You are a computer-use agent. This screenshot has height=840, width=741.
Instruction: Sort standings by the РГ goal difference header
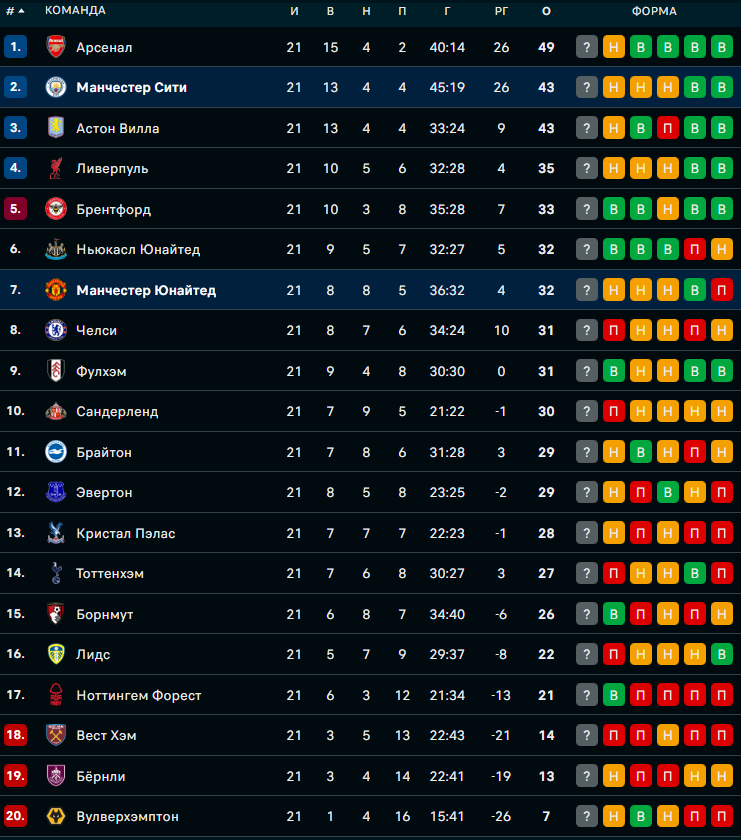501,11
